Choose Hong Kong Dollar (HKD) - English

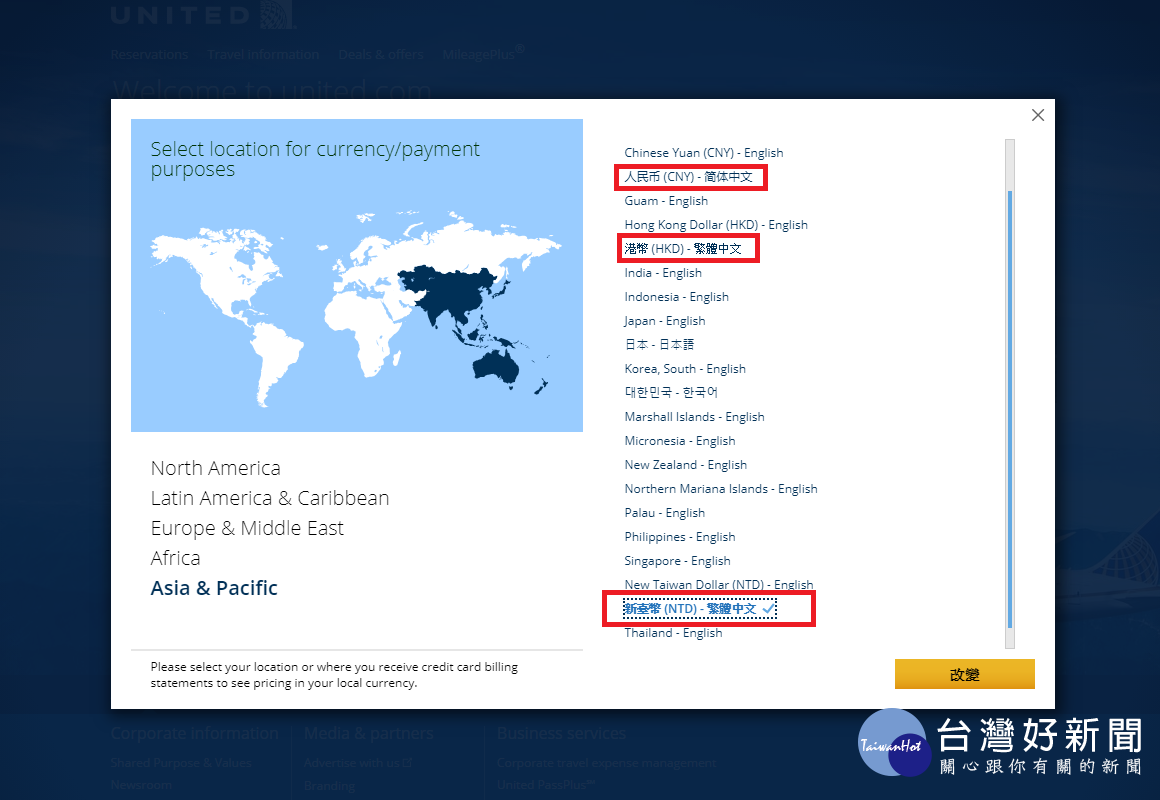pyautogui.click(x=715, y=225)
